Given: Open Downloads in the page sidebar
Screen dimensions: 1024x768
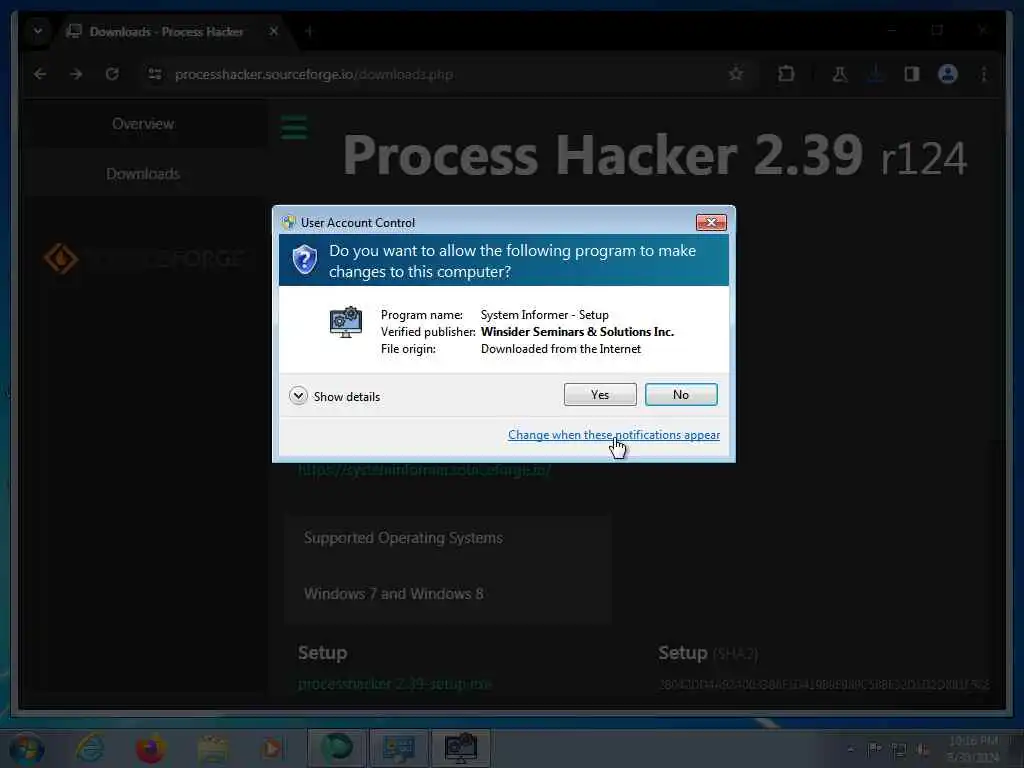Looking at the screenshot, I should point(143,174).
